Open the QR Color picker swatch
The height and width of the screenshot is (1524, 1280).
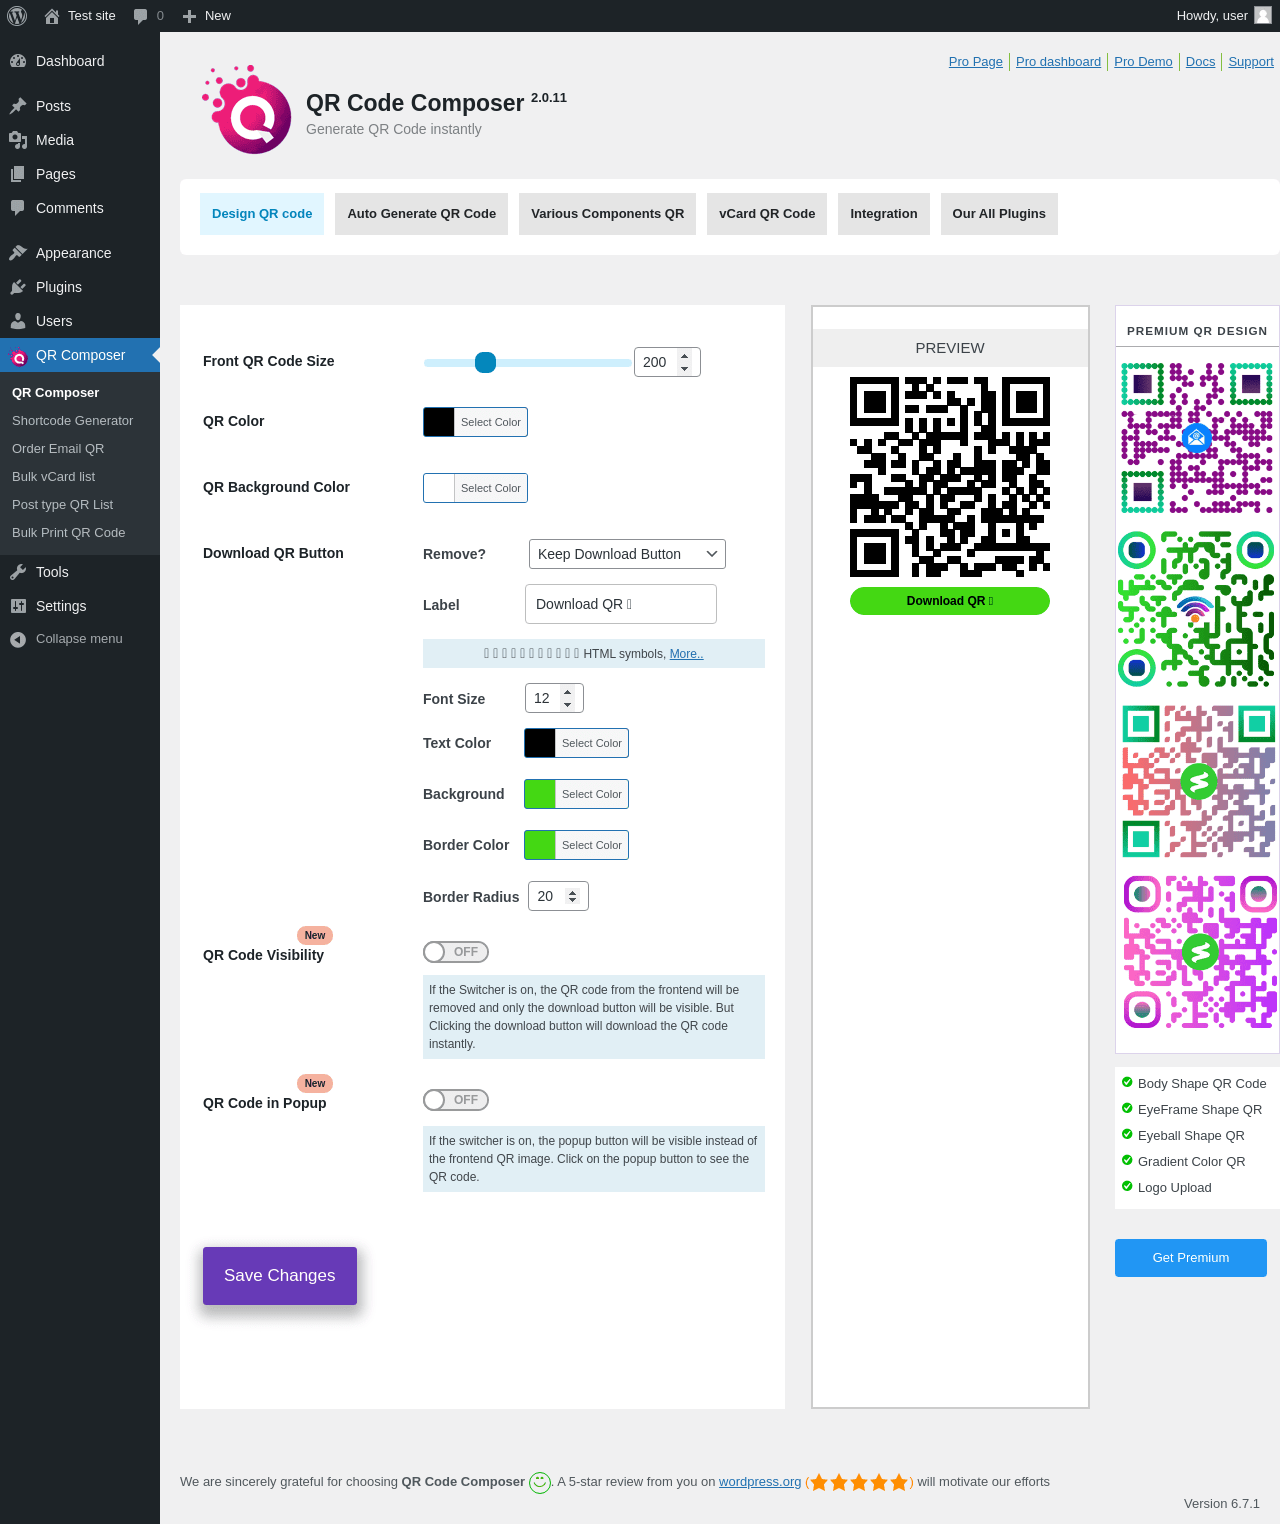pos(439,422)
